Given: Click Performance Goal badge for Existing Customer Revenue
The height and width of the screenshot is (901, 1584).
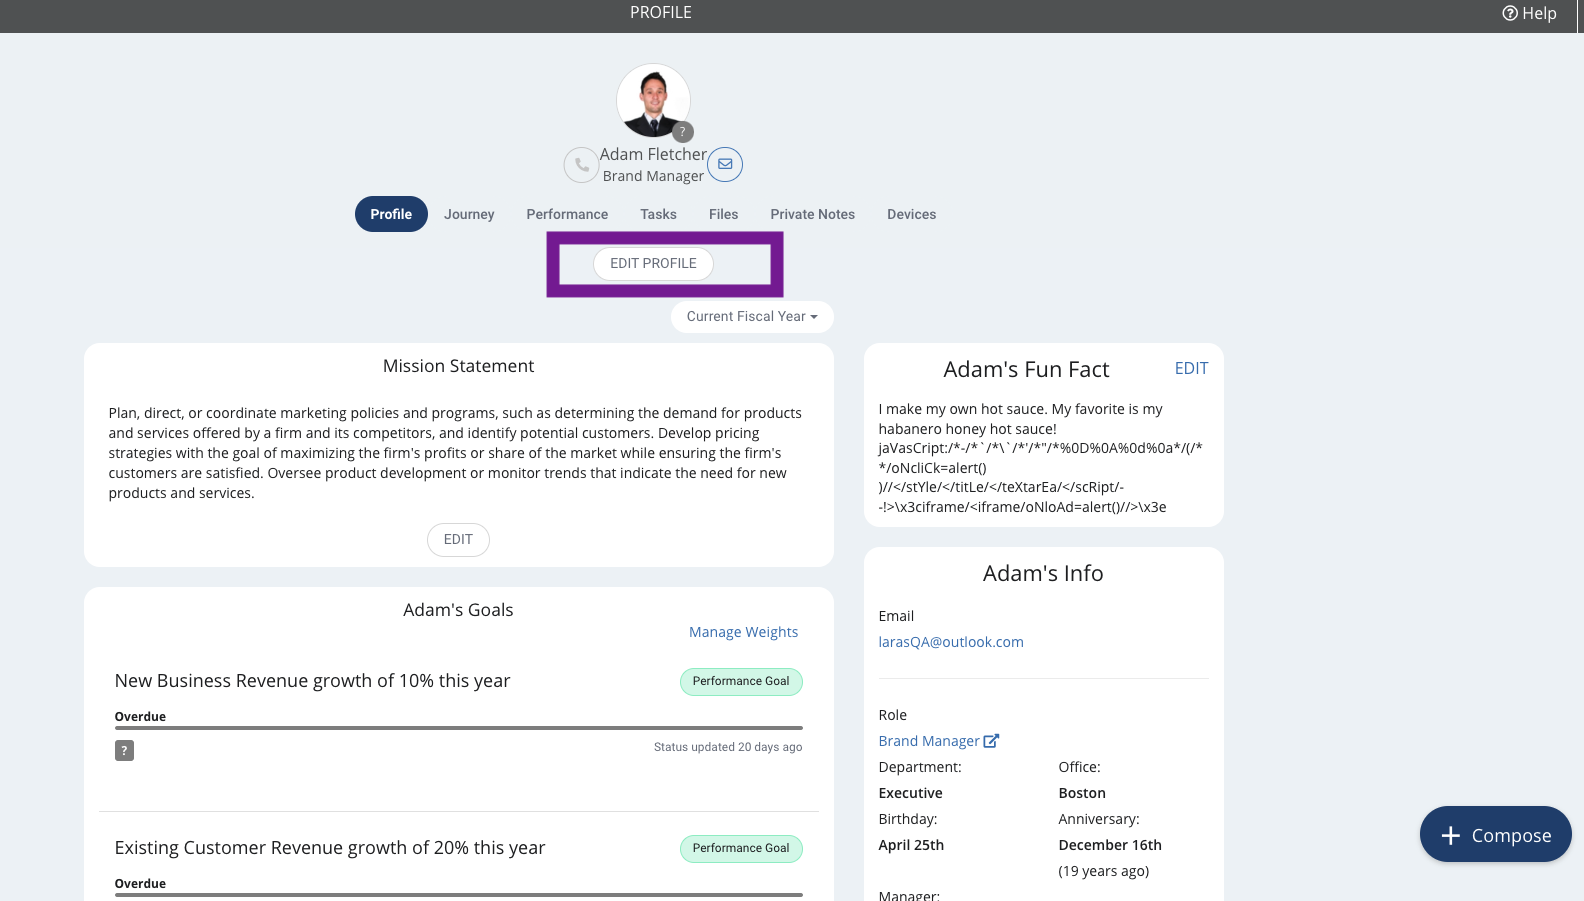Looking at the screenshot, I should coord(741,848).
